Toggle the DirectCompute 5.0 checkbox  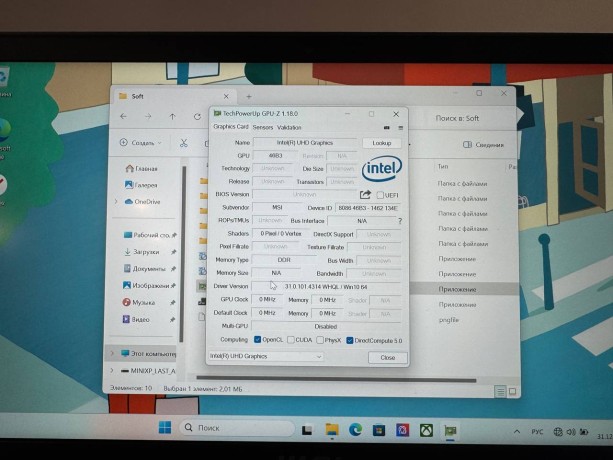point(350,341)
